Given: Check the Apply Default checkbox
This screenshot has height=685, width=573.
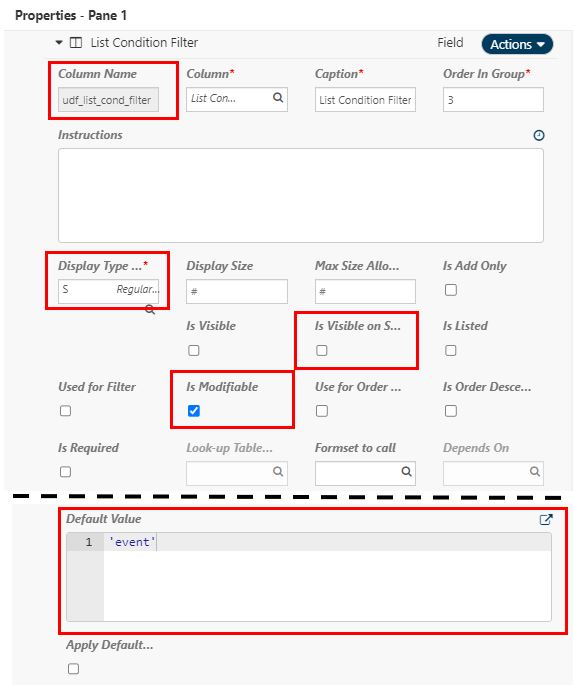Looking at the screenshot, I should (73, 668).
